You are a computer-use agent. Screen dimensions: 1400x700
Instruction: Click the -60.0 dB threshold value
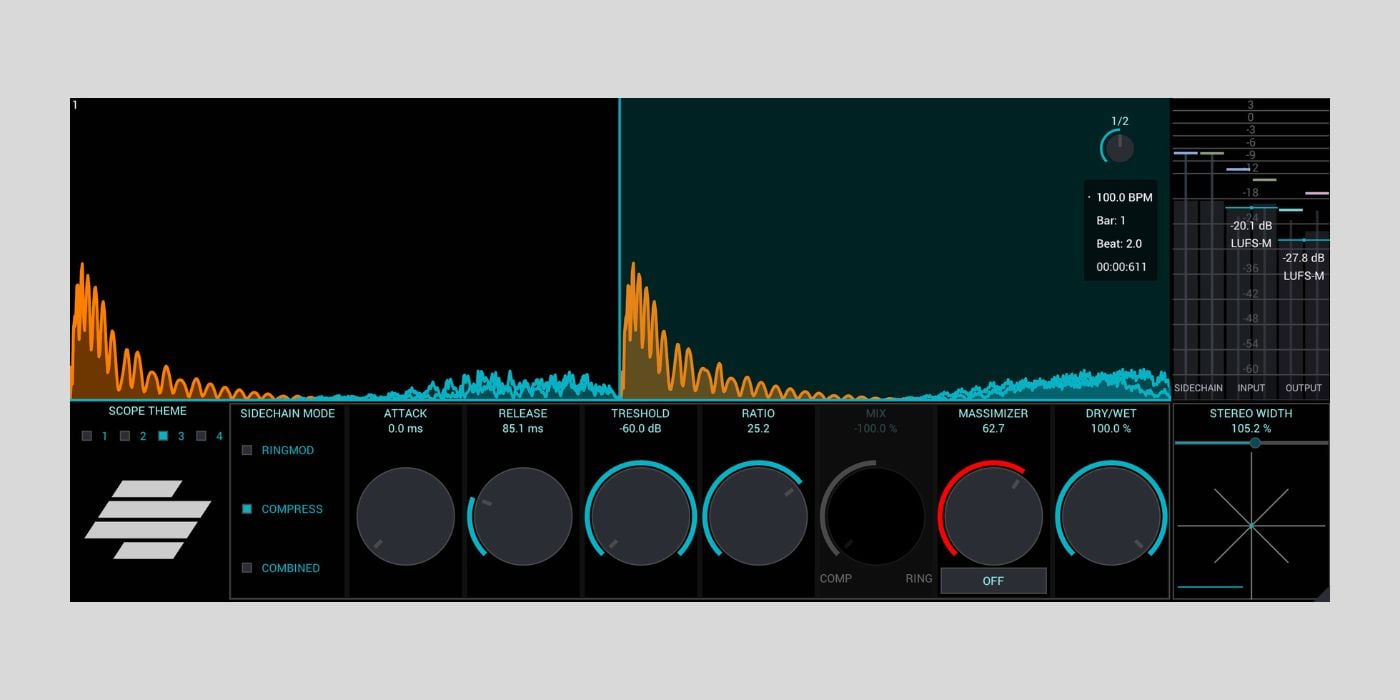(x=641, y=429)
